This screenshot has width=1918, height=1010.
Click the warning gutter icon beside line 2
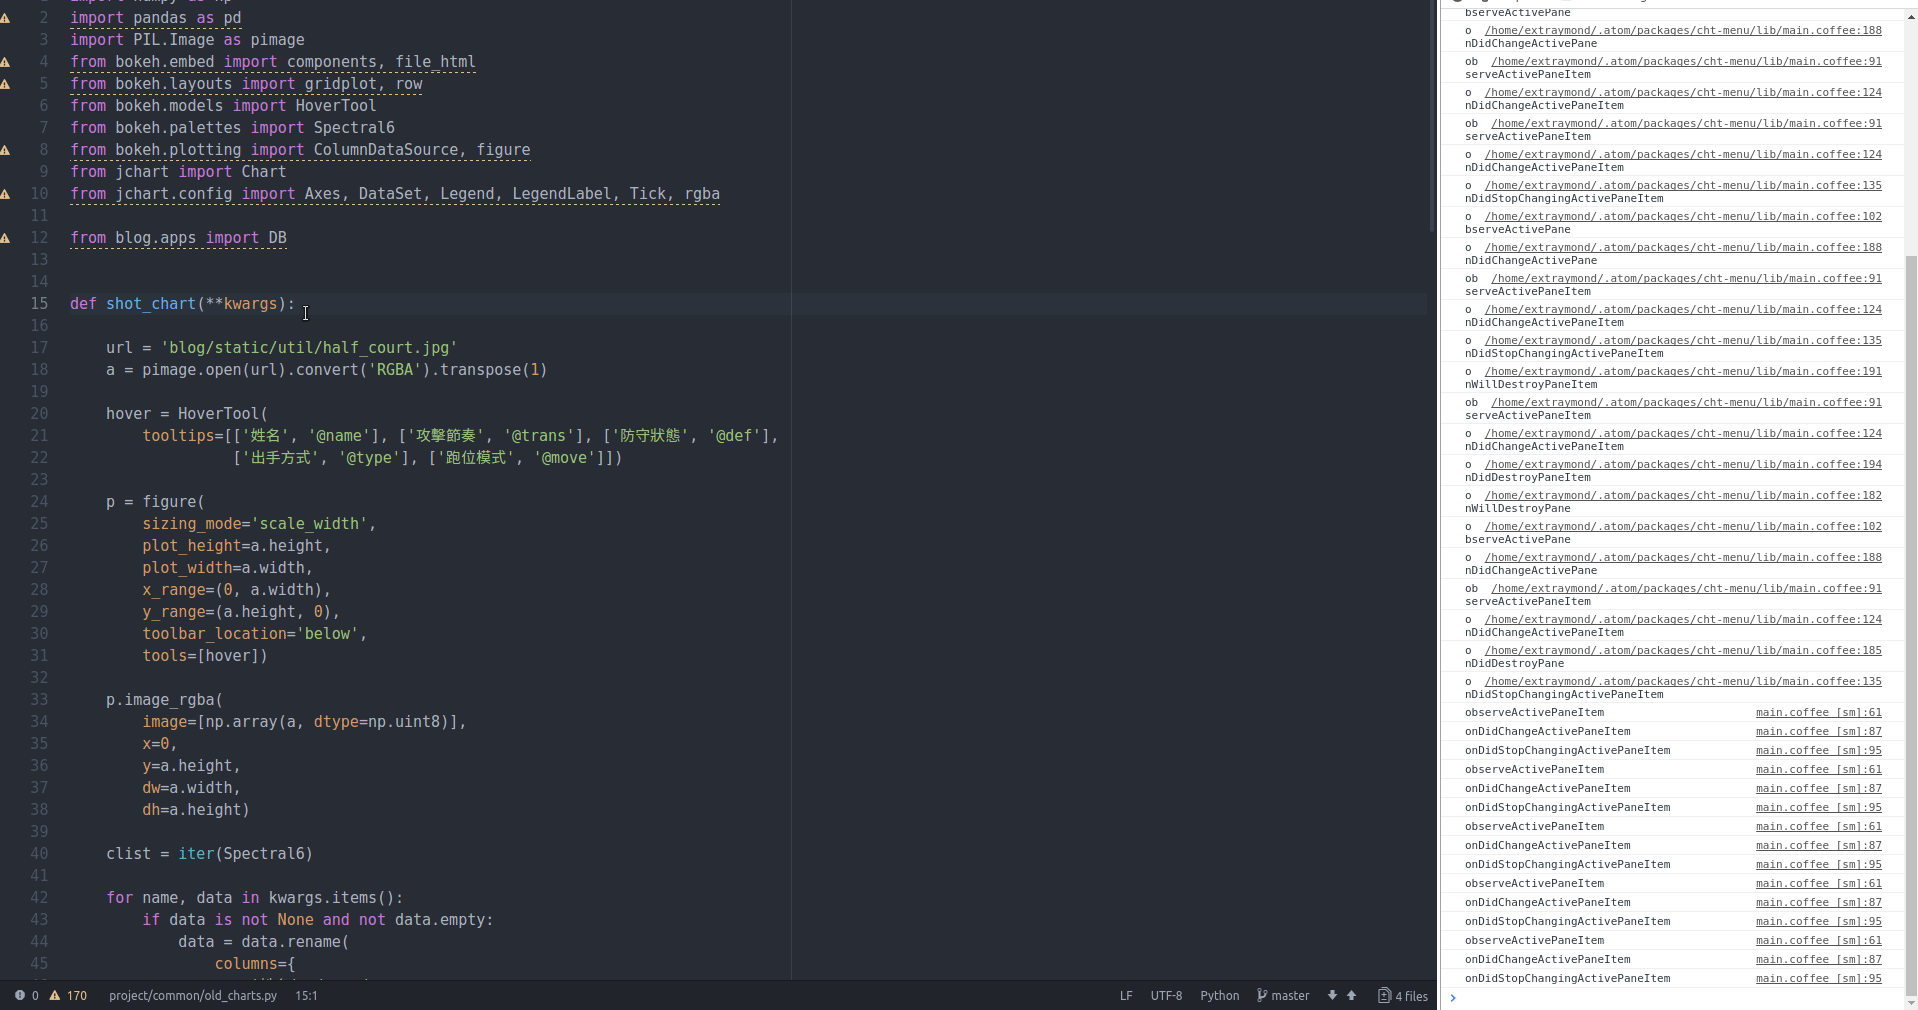(6, 17)
